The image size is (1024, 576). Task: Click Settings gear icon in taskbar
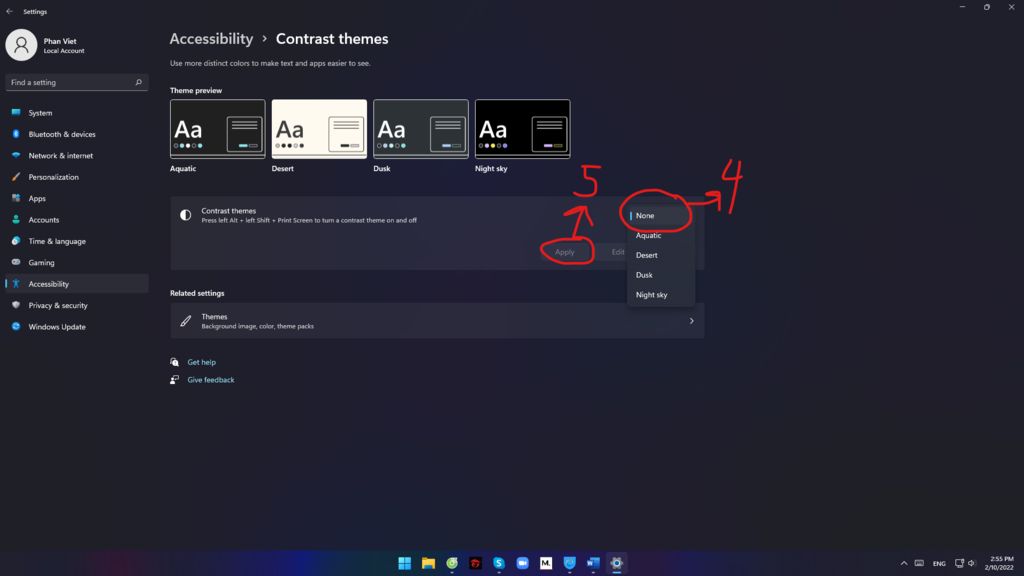tap(616, 563)
